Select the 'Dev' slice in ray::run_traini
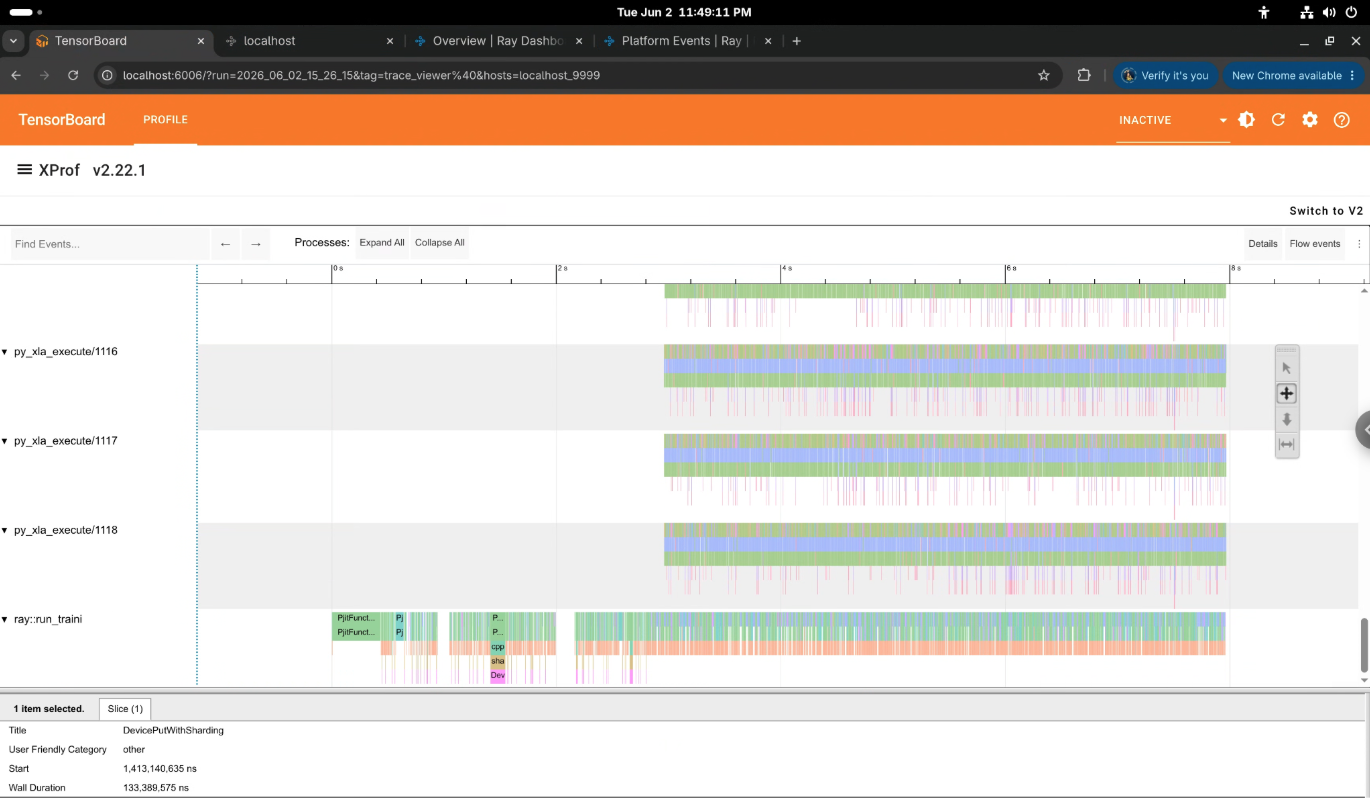Image resolution: width=1370 pixels, height=798 pixels. pyautogui.click(x=498, y=676)
